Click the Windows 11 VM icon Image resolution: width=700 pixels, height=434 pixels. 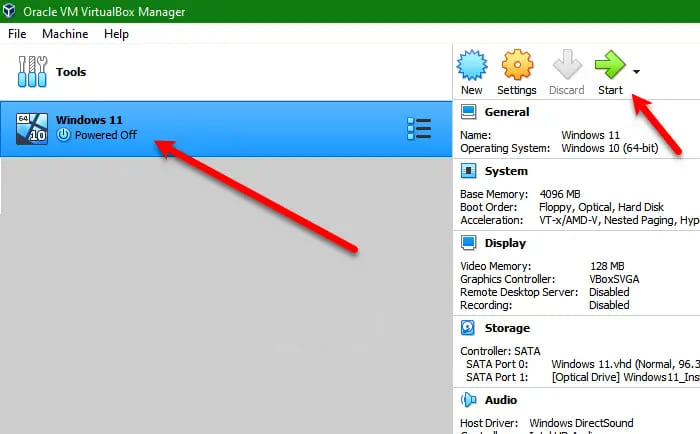pyautogui.click(x=33, y=128)
